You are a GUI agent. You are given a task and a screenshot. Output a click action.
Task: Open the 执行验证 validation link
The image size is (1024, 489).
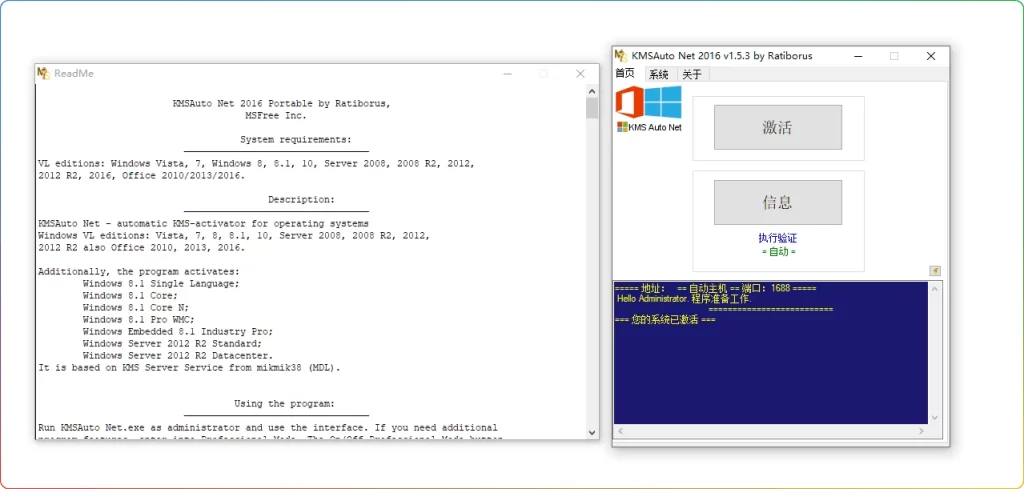tap(777, 238)
